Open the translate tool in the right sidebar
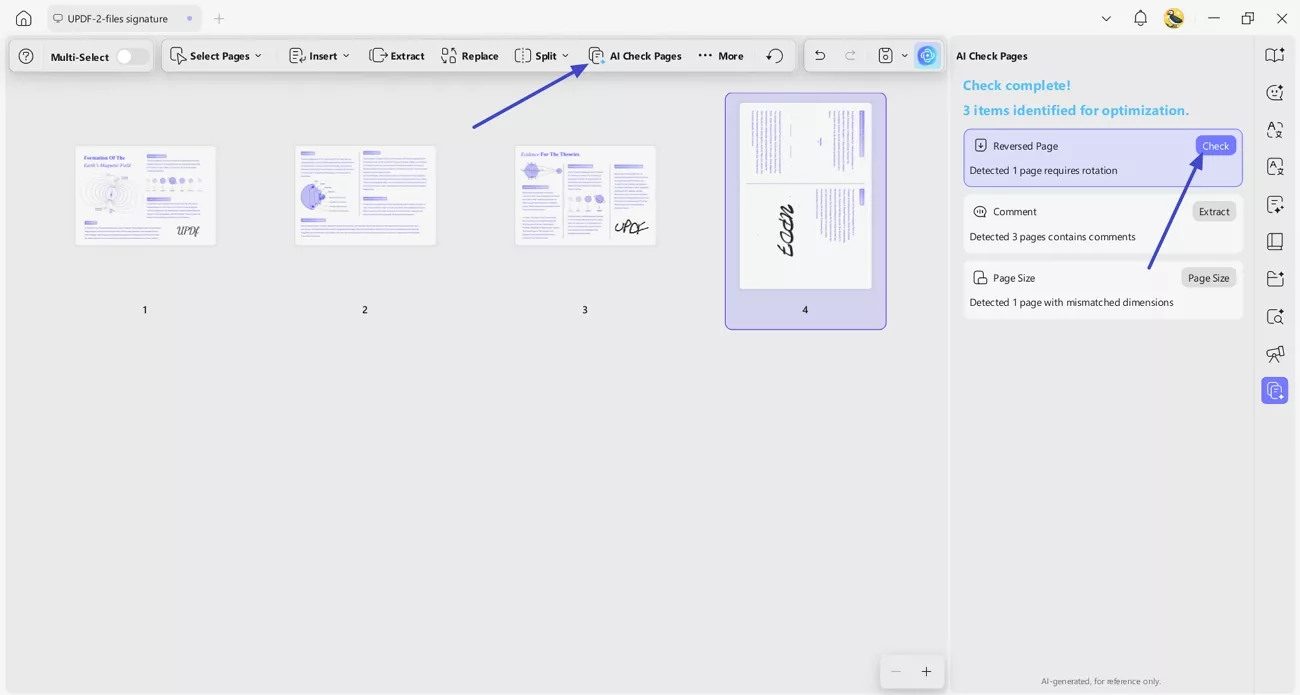1300x695 pixels. (x=1275, y=130)
